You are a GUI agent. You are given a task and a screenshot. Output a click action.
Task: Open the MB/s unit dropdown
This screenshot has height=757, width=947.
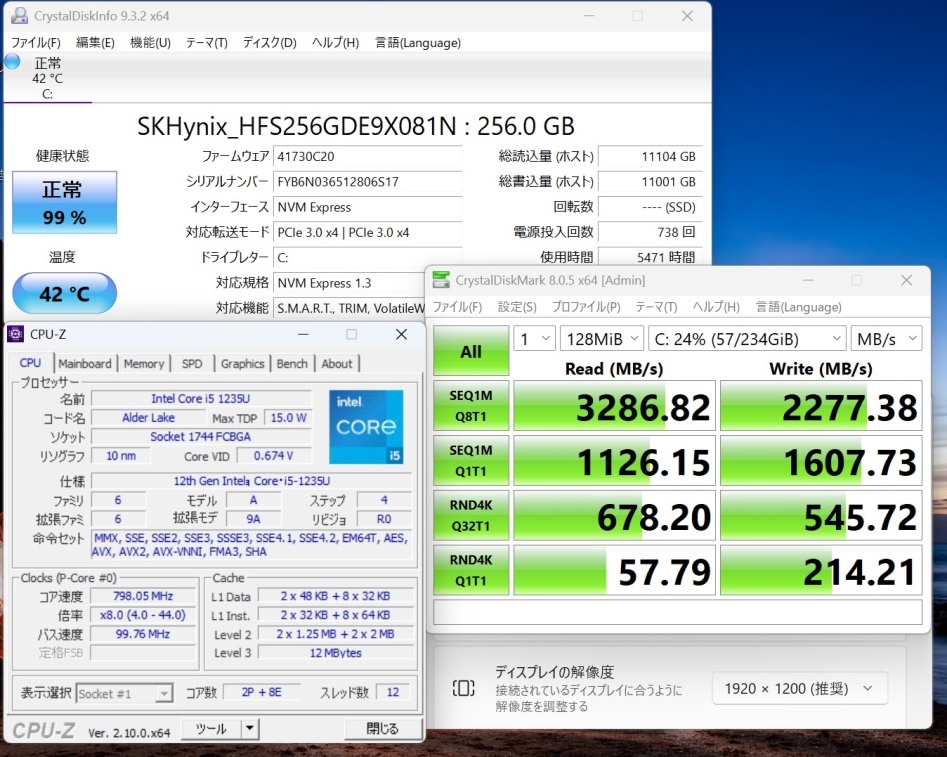[886, 339]
